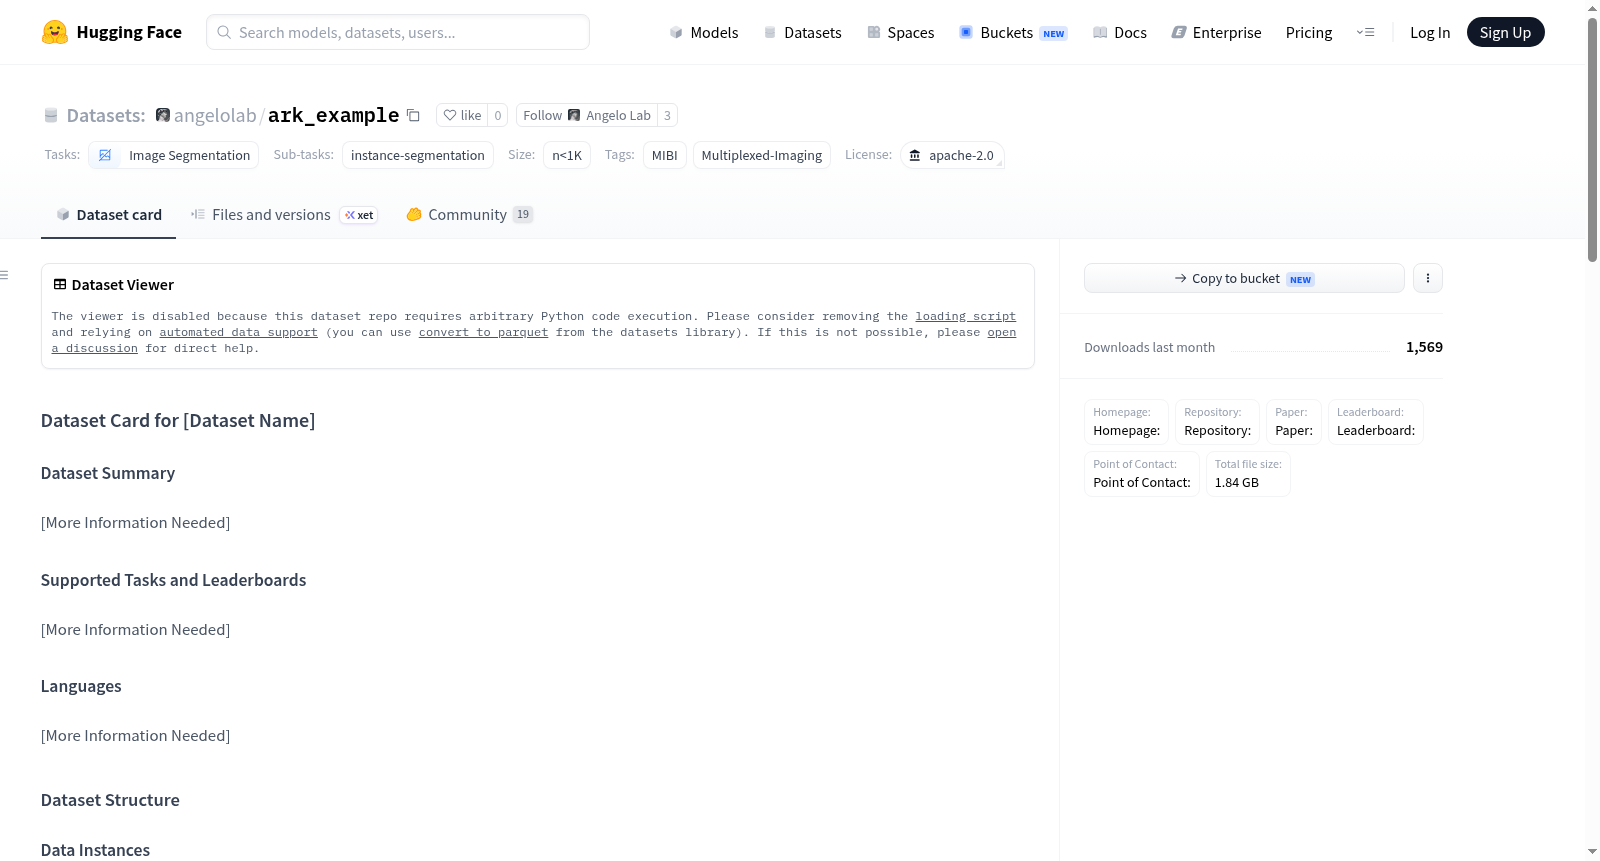Image resolution: width=1600 pixels, height=861 pixels.
Task: Click the Multiplexed-Imaging tag
Action: click(x=762, y=155)
